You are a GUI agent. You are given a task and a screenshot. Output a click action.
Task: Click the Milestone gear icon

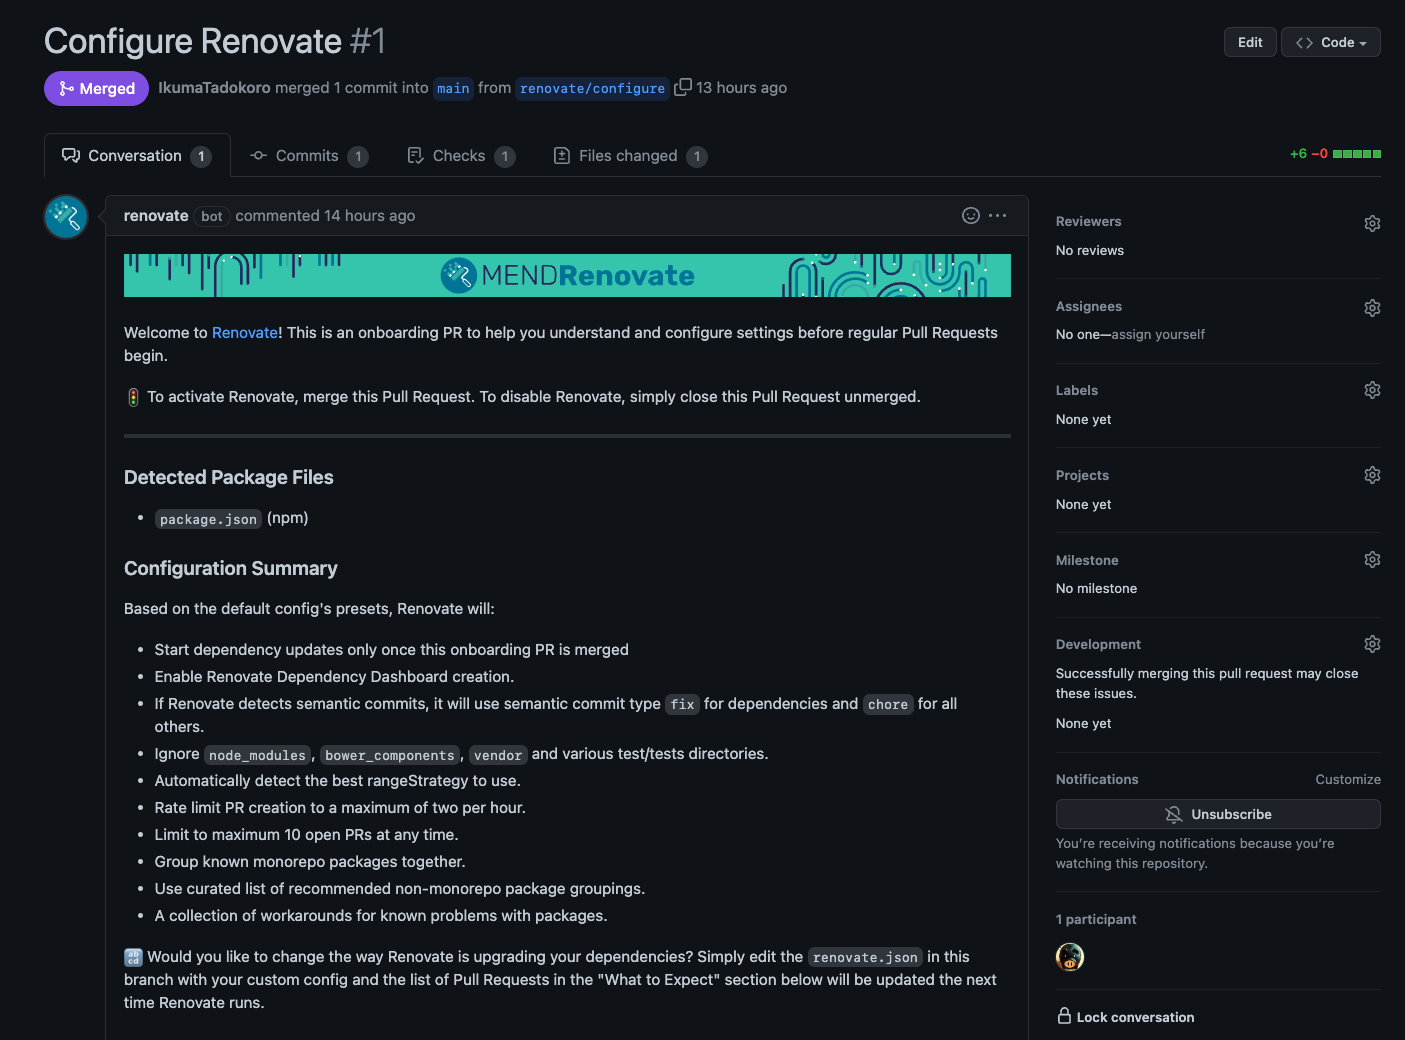(1372, 560)
